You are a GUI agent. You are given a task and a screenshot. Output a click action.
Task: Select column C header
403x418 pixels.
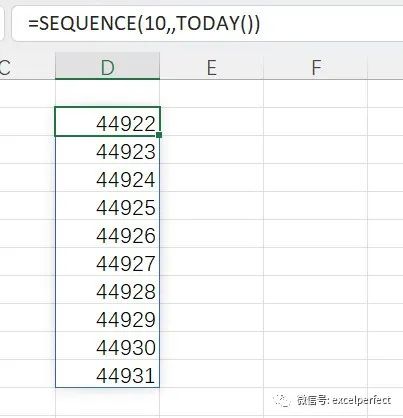(27, 66)
